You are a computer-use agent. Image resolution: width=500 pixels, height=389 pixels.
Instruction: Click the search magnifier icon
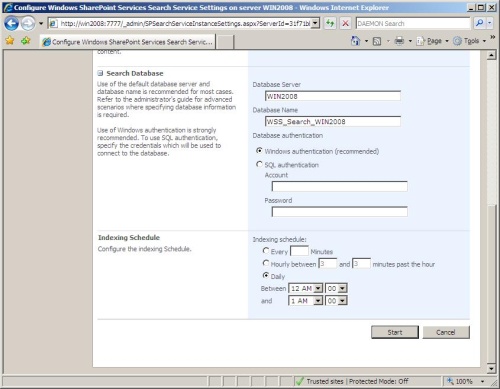point(479,23)
